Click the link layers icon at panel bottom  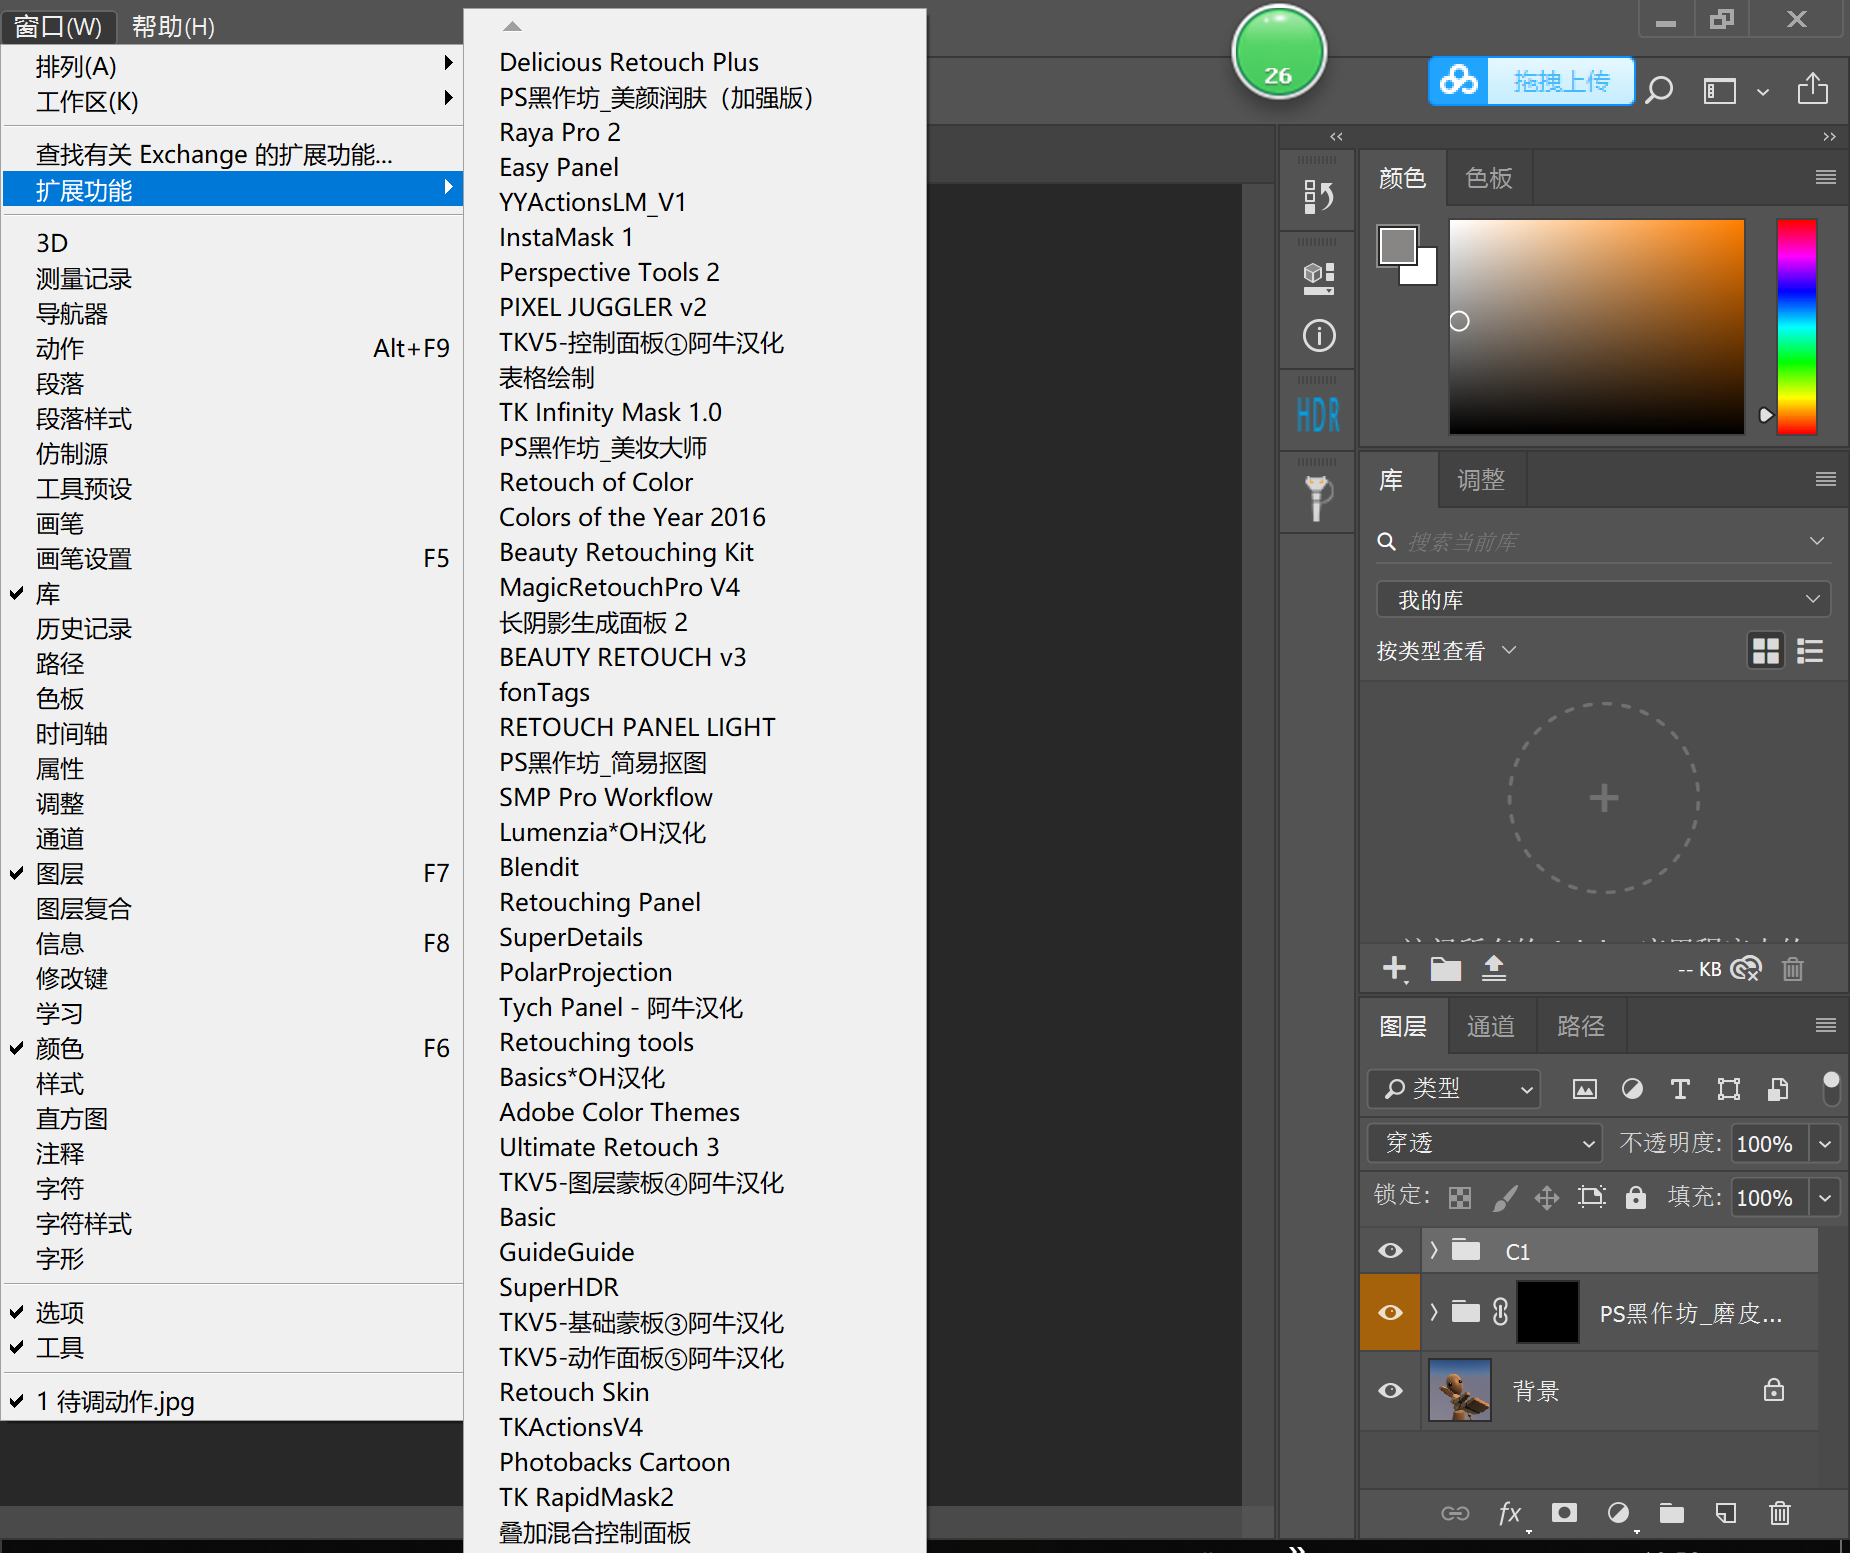(1455, 1513)
